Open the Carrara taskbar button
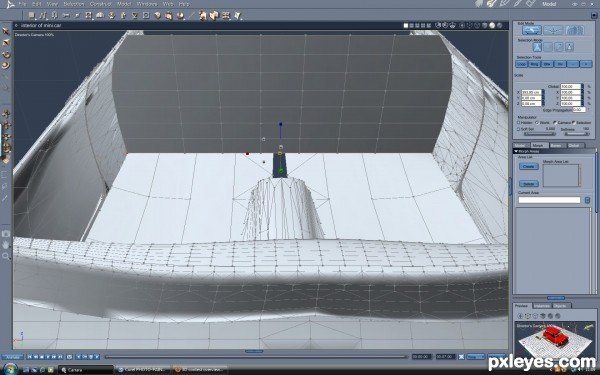The width and height of the screenshot is (600, 375). point(86,370)
